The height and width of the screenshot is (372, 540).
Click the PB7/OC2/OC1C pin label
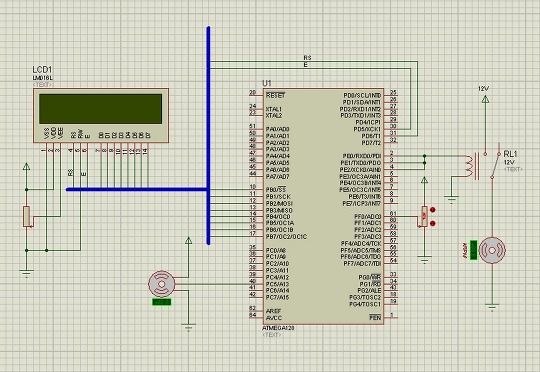tap(286, 237)
